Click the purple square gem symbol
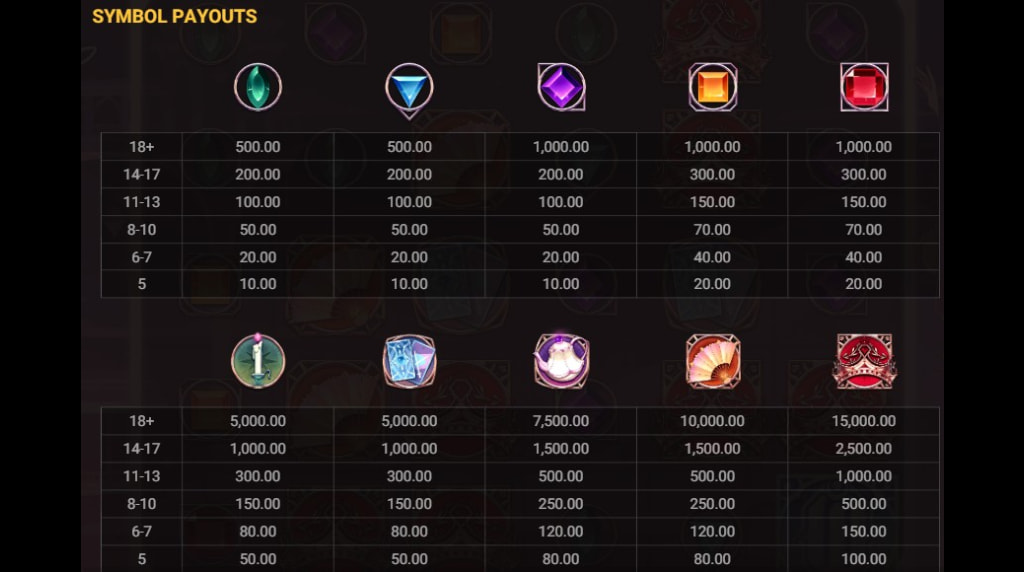Image resolution: width=1024 pixels, height=572 pixels. point(560,87)
